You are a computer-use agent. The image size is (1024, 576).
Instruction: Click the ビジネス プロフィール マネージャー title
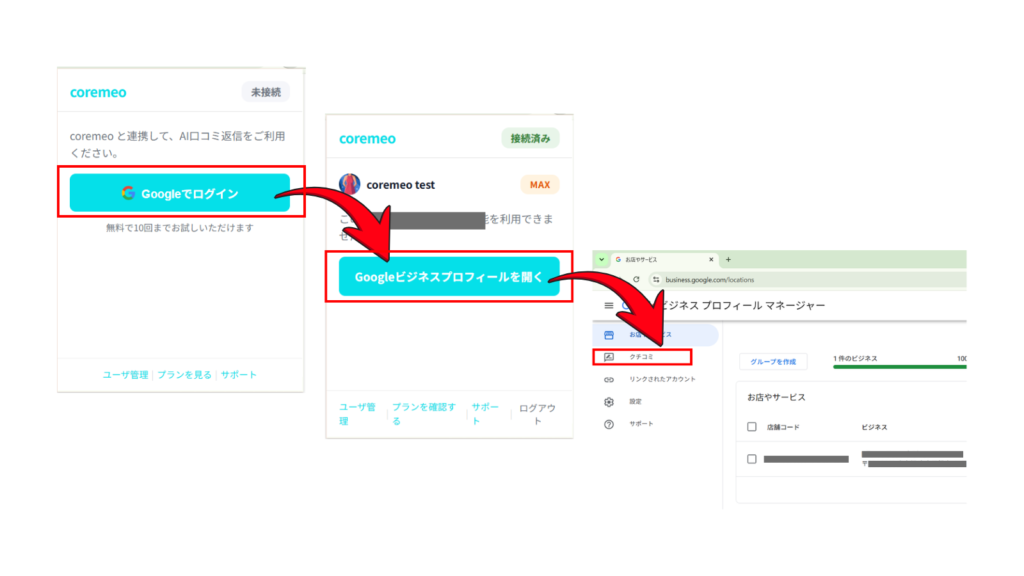tap(743, 306)
